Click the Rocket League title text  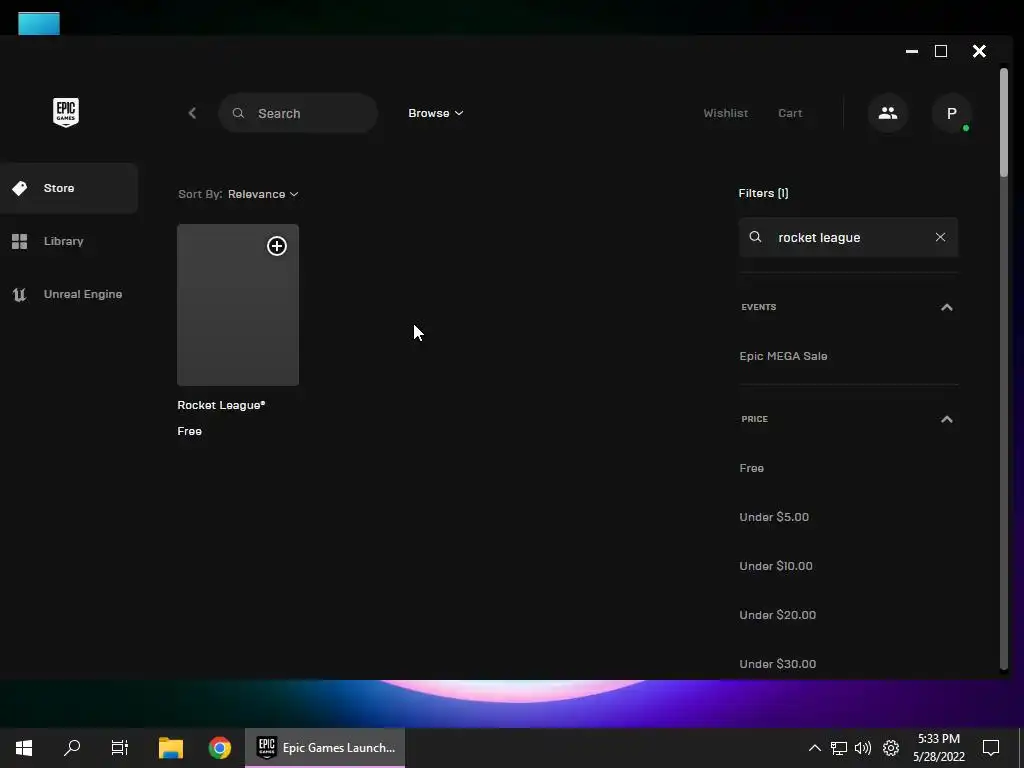[x=221, y=405]
